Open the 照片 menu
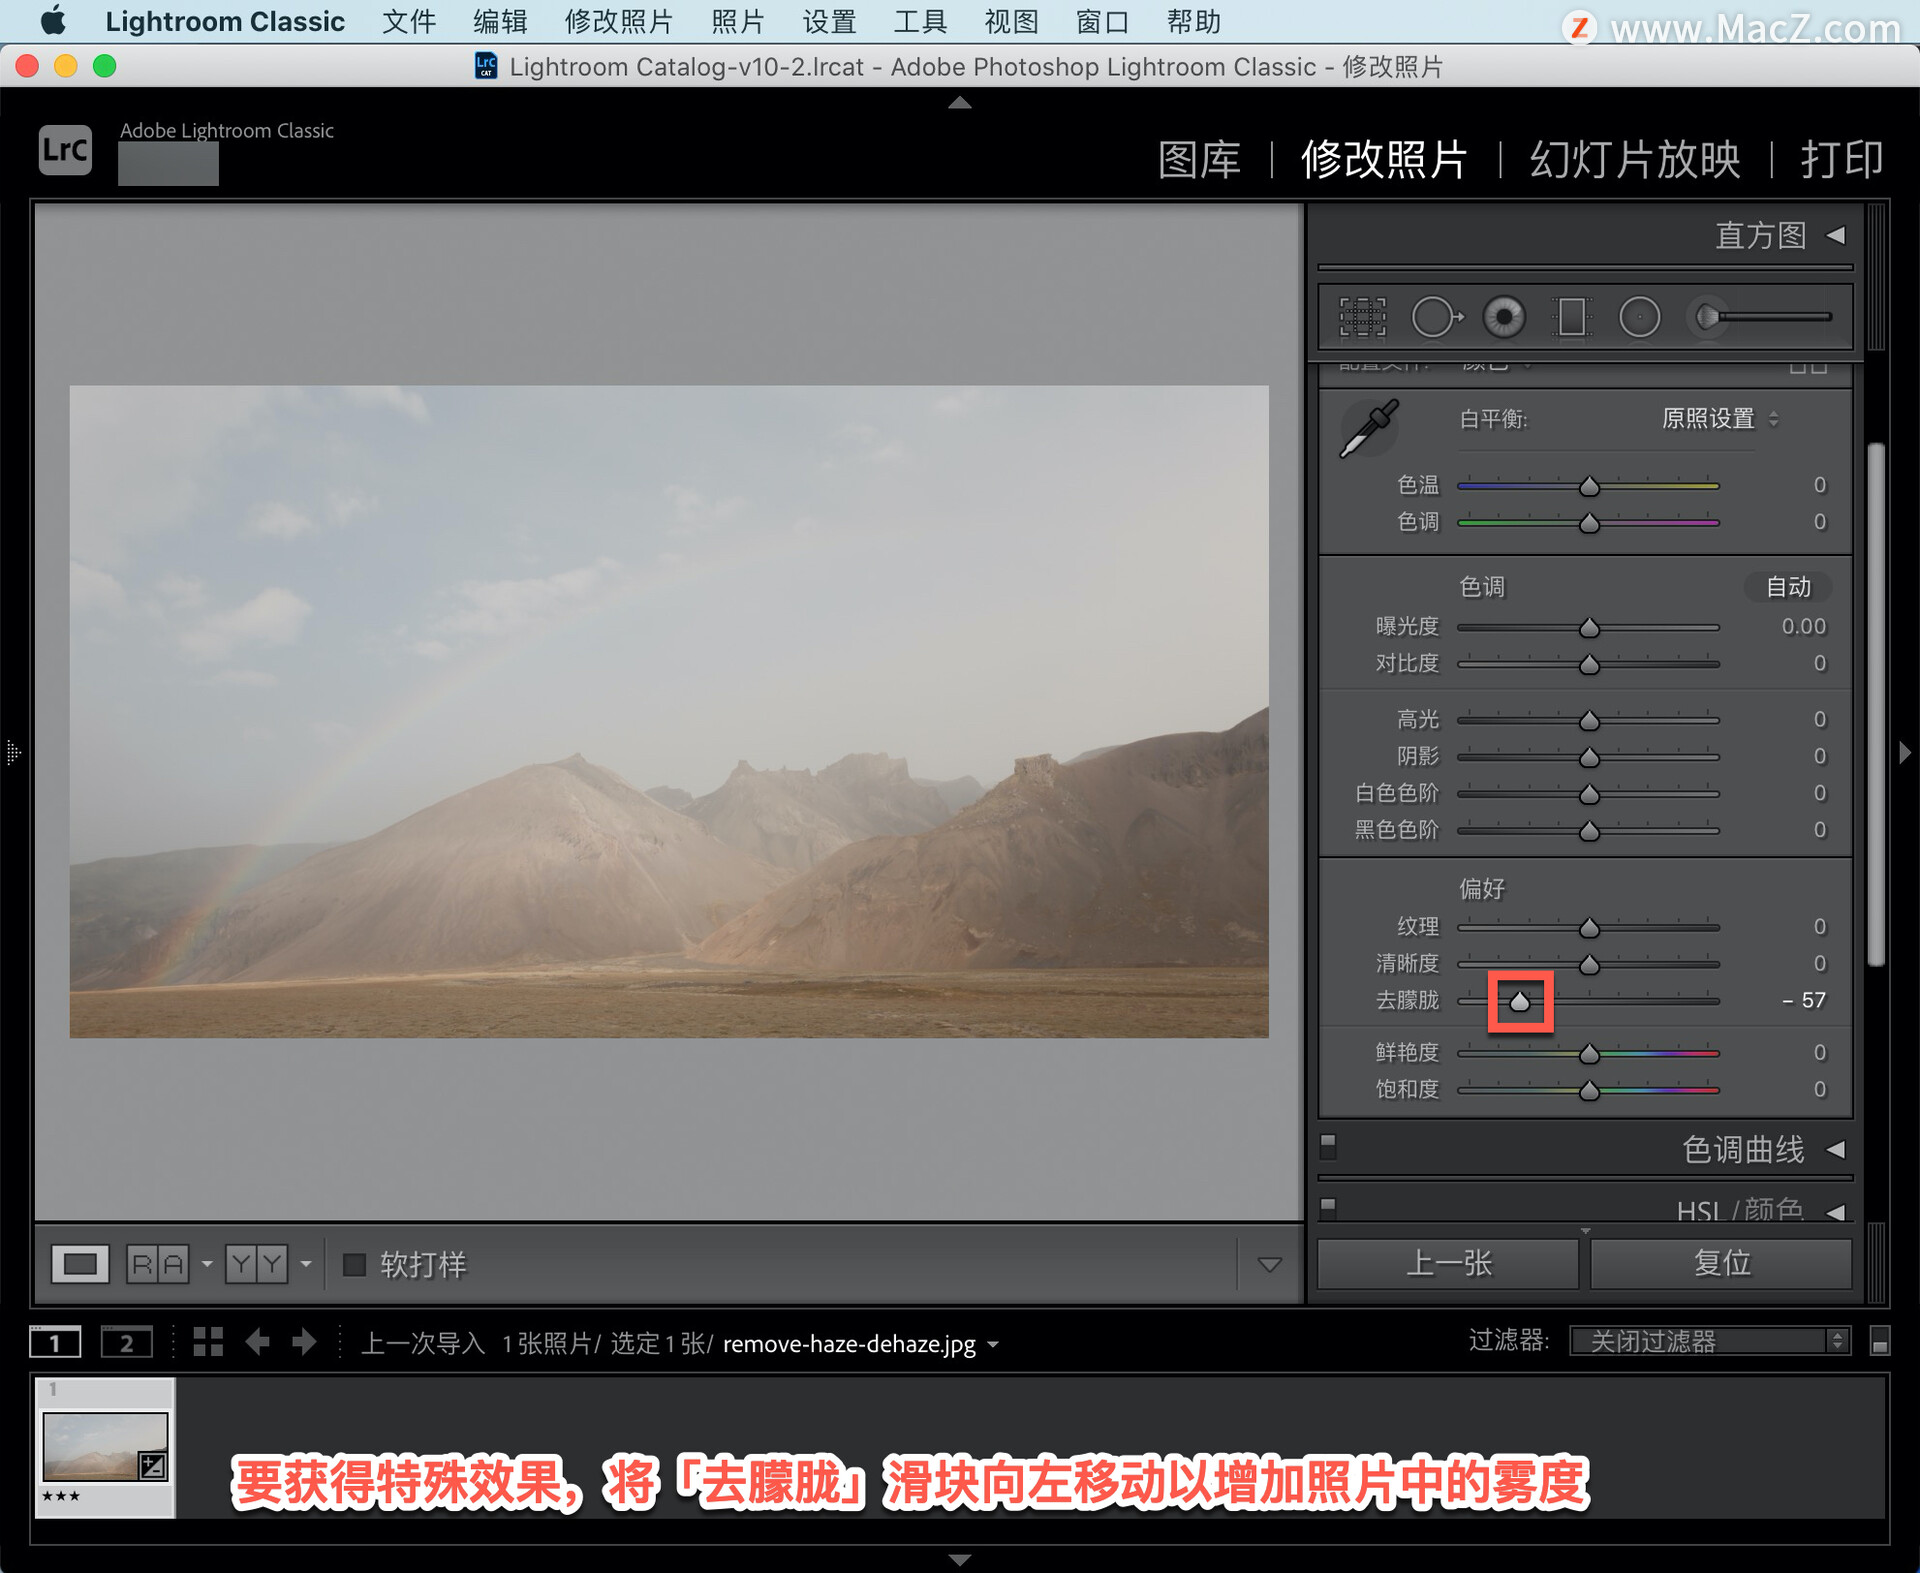This screenshot has height=1573, width=1920. (738, 22)
